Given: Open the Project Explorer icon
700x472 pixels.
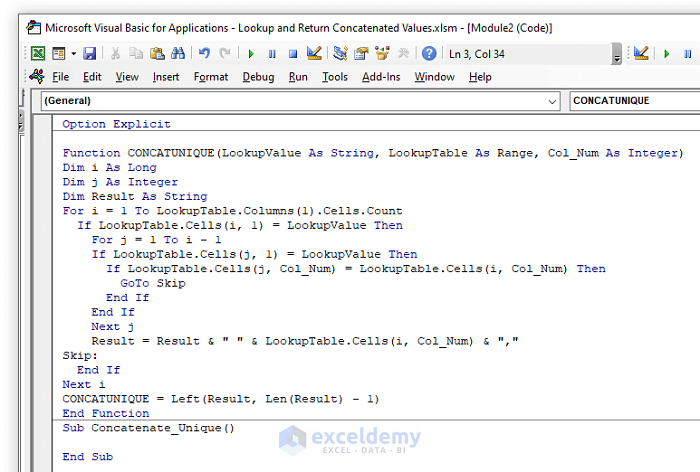Looking at the screenshot, I should tap(340, 54).
